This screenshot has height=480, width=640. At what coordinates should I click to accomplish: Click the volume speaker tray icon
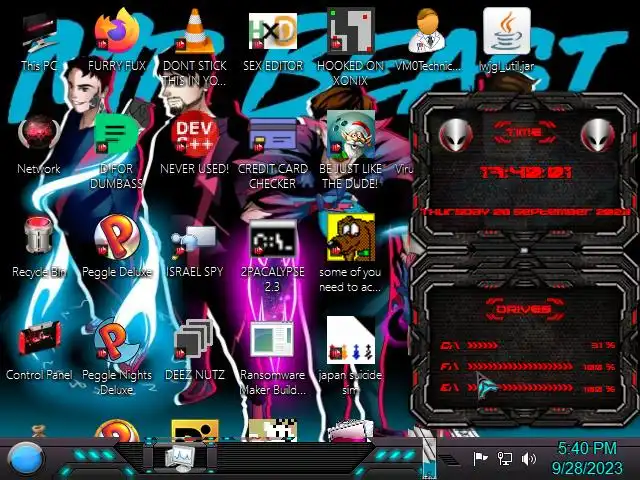(x=529, y=459)
